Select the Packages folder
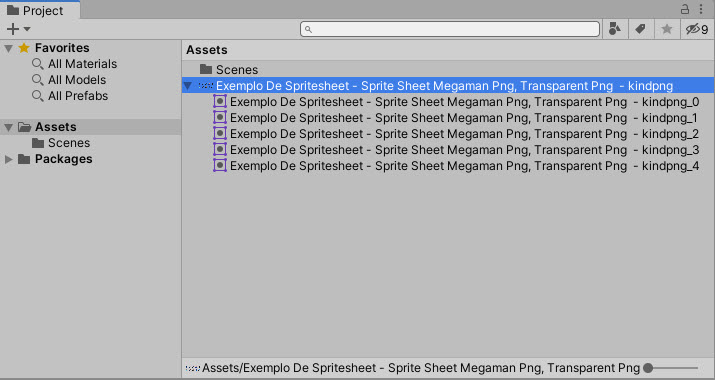 coord(63,159)
